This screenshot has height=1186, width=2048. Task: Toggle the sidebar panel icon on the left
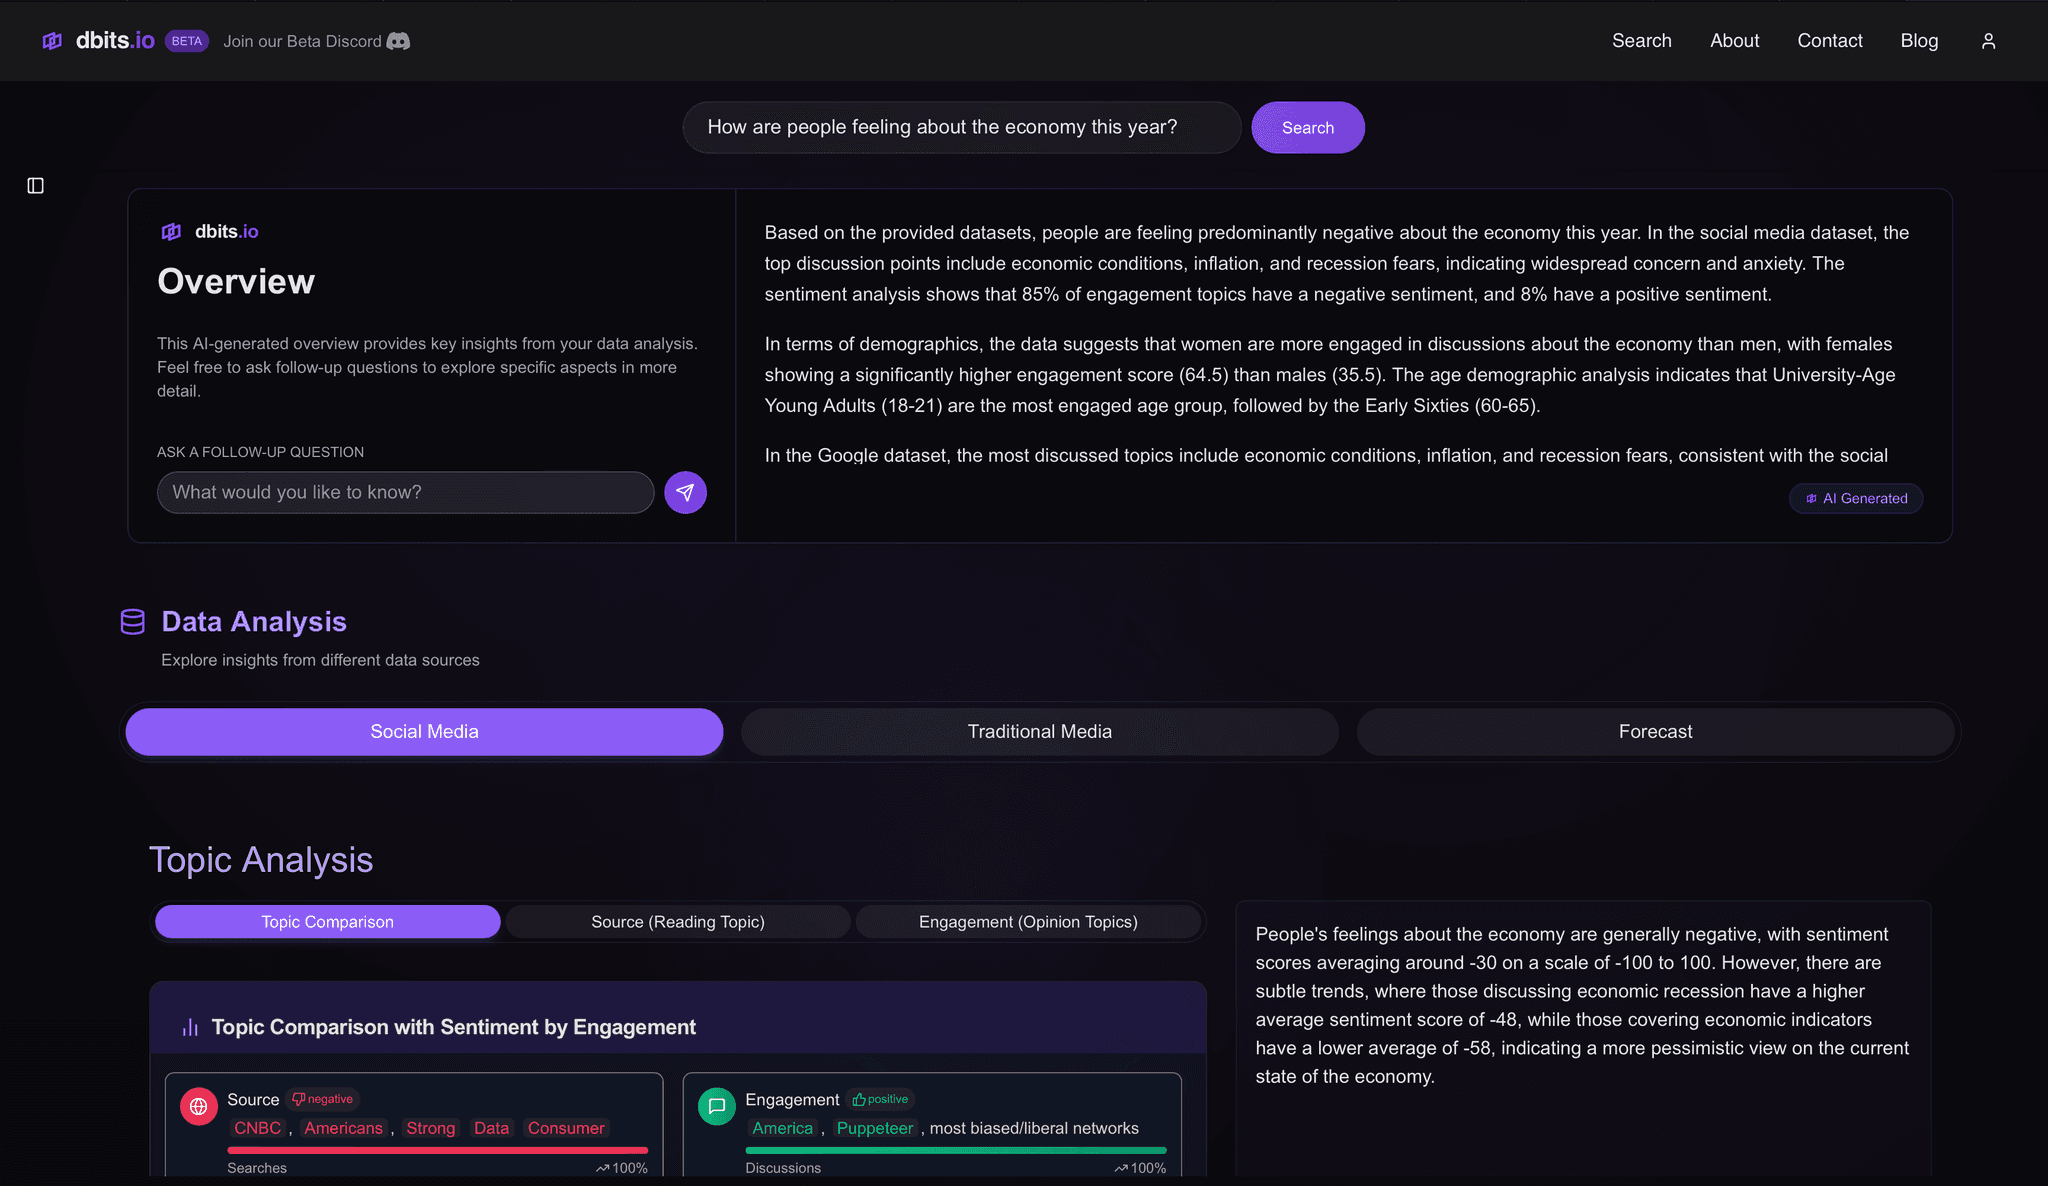click(x=36, y=185)
